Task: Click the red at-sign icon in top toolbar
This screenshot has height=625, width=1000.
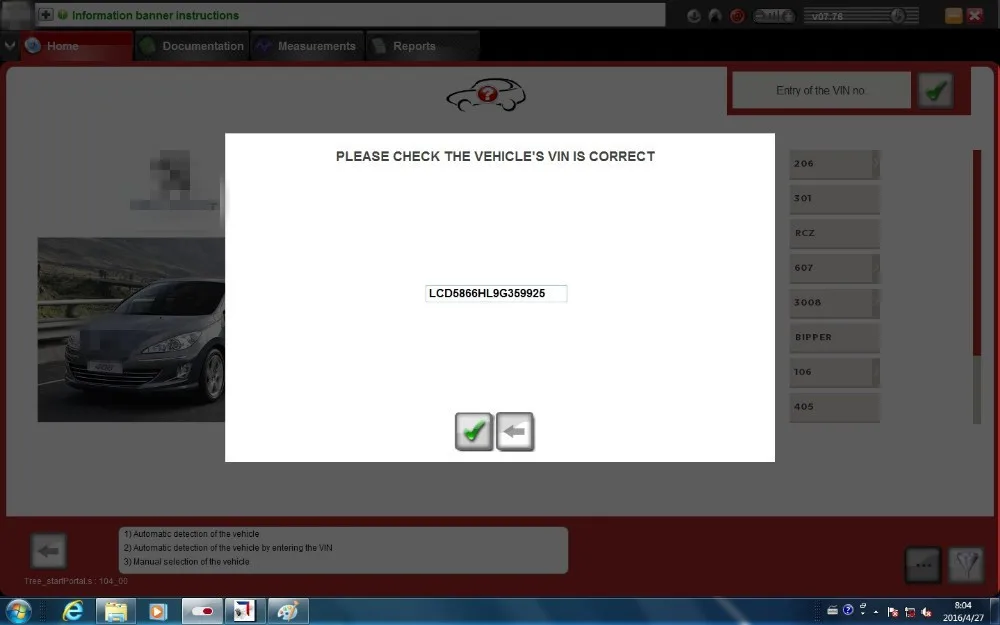Action: [737, 16]
